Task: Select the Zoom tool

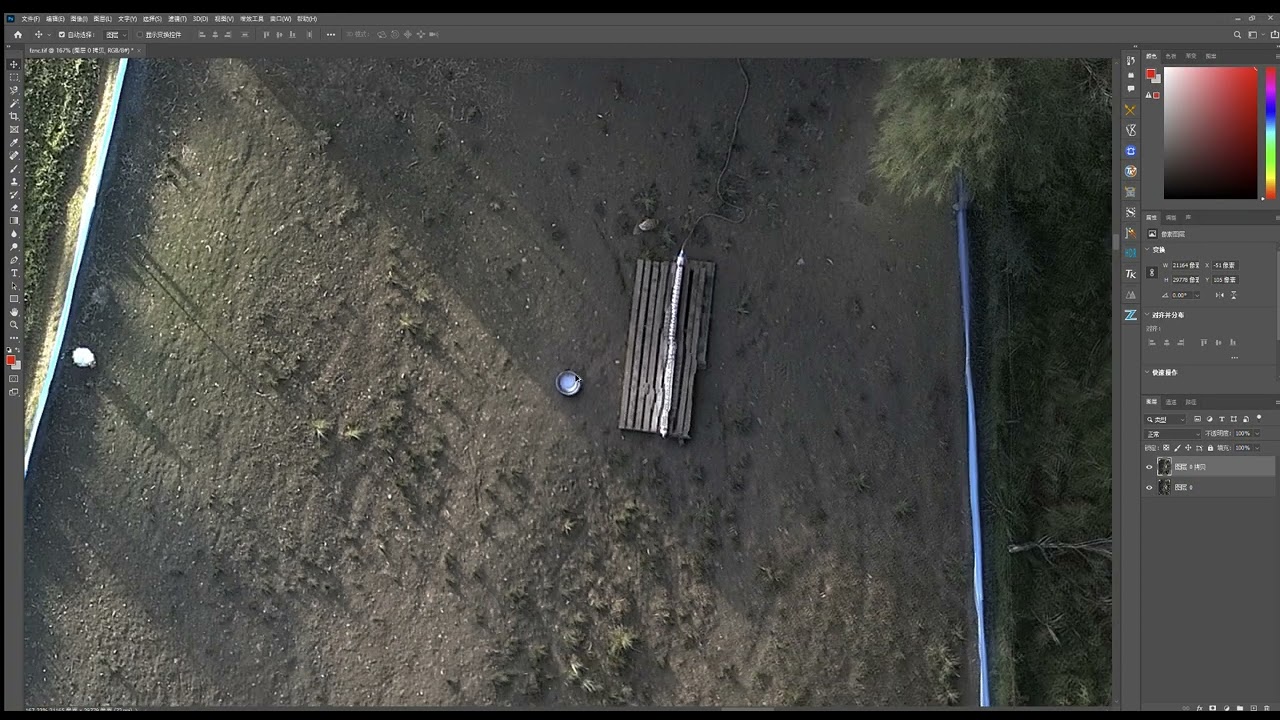Action: point(14,324)
